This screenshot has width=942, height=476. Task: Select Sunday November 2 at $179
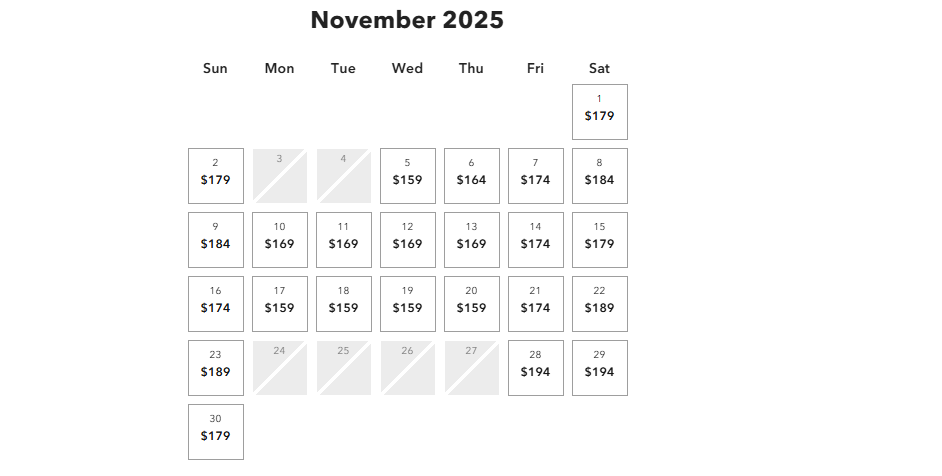216,176
